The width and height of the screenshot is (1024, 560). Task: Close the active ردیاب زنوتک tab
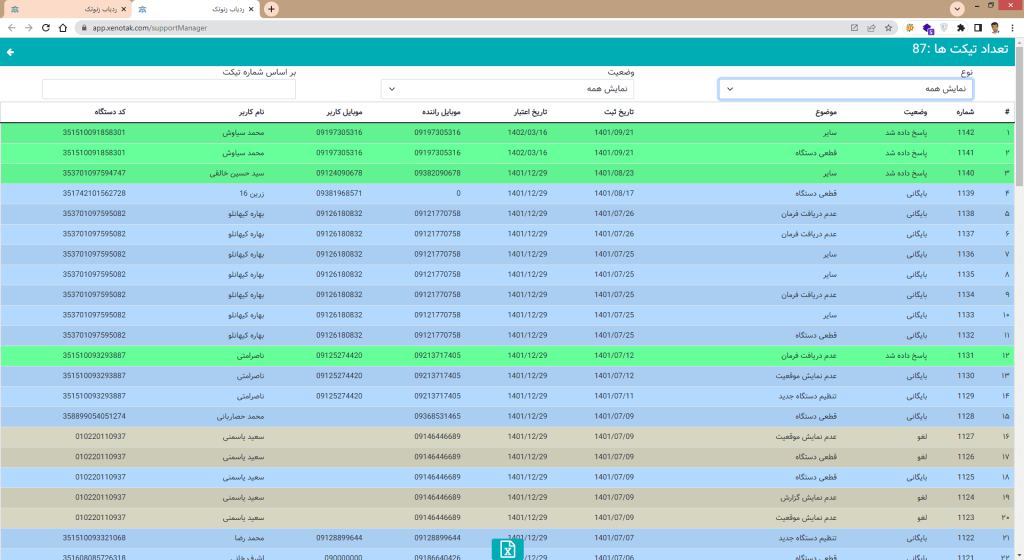click(250, 8)
